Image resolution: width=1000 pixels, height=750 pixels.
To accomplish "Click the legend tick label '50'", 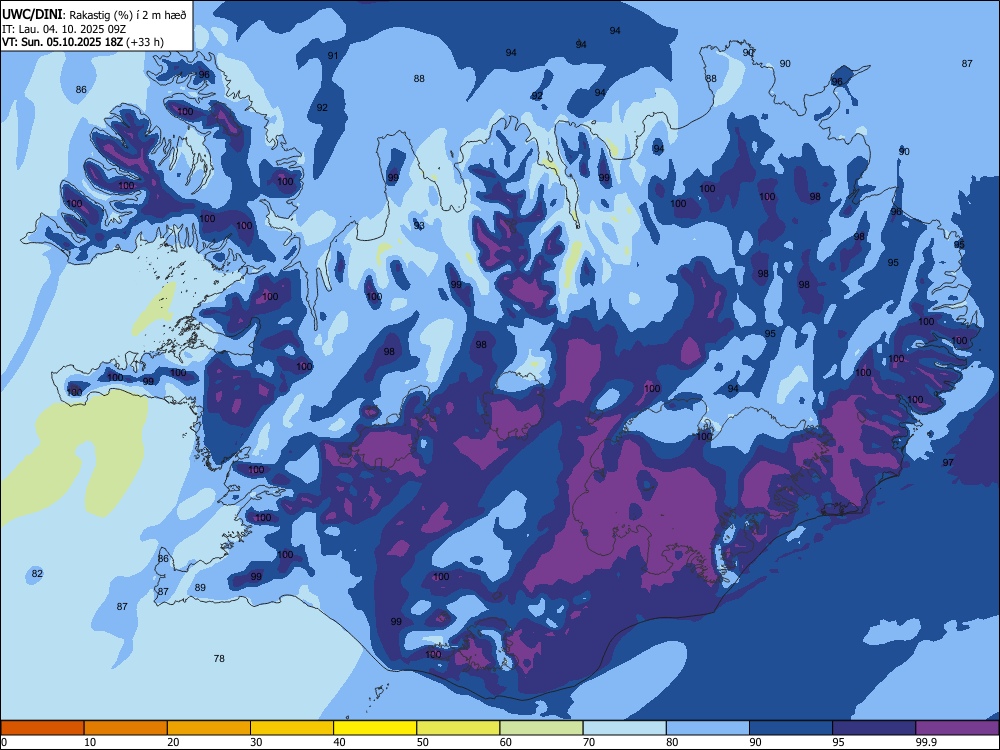I will point(423,742).
